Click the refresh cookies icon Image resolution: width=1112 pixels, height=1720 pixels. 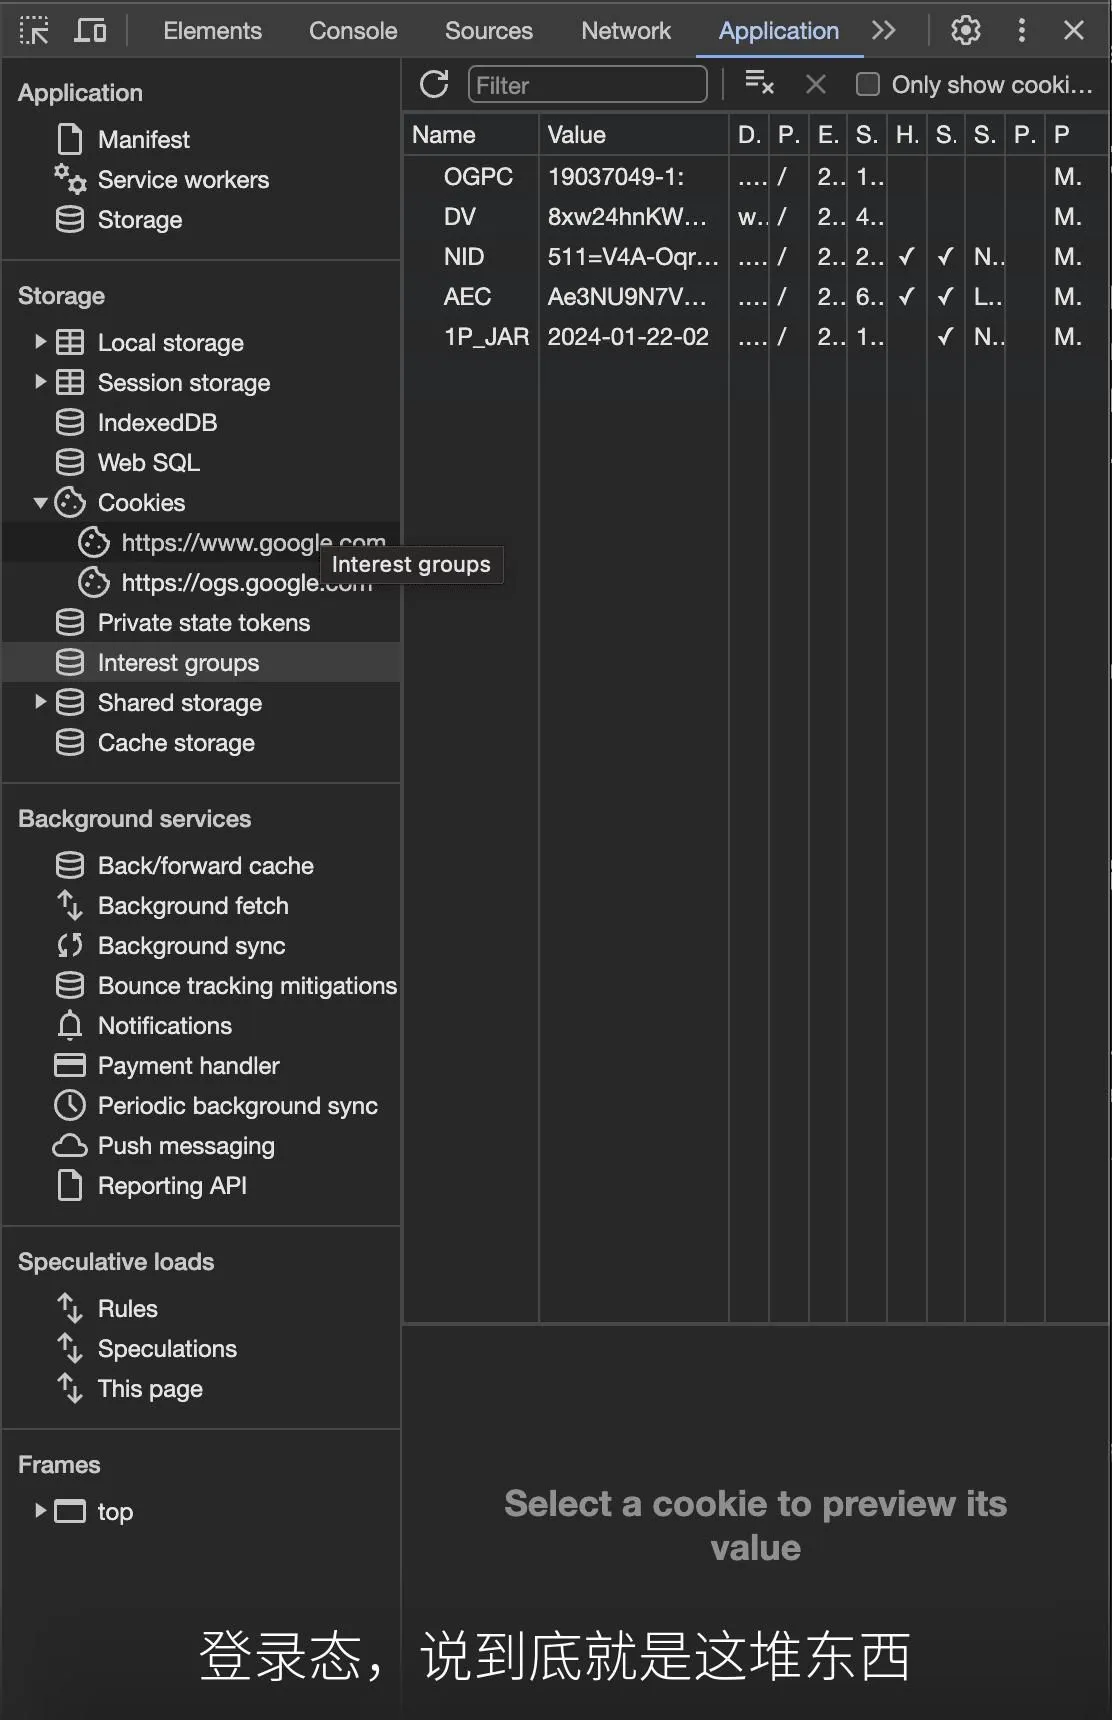[434, 85]
